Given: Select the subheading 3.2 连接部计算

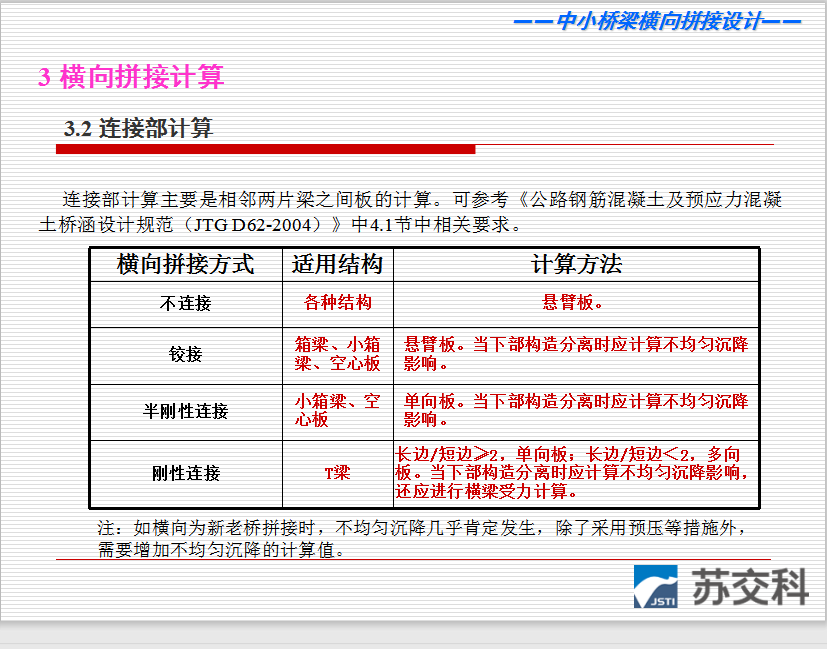Looking at the screenshot, I should pos(138,129).
